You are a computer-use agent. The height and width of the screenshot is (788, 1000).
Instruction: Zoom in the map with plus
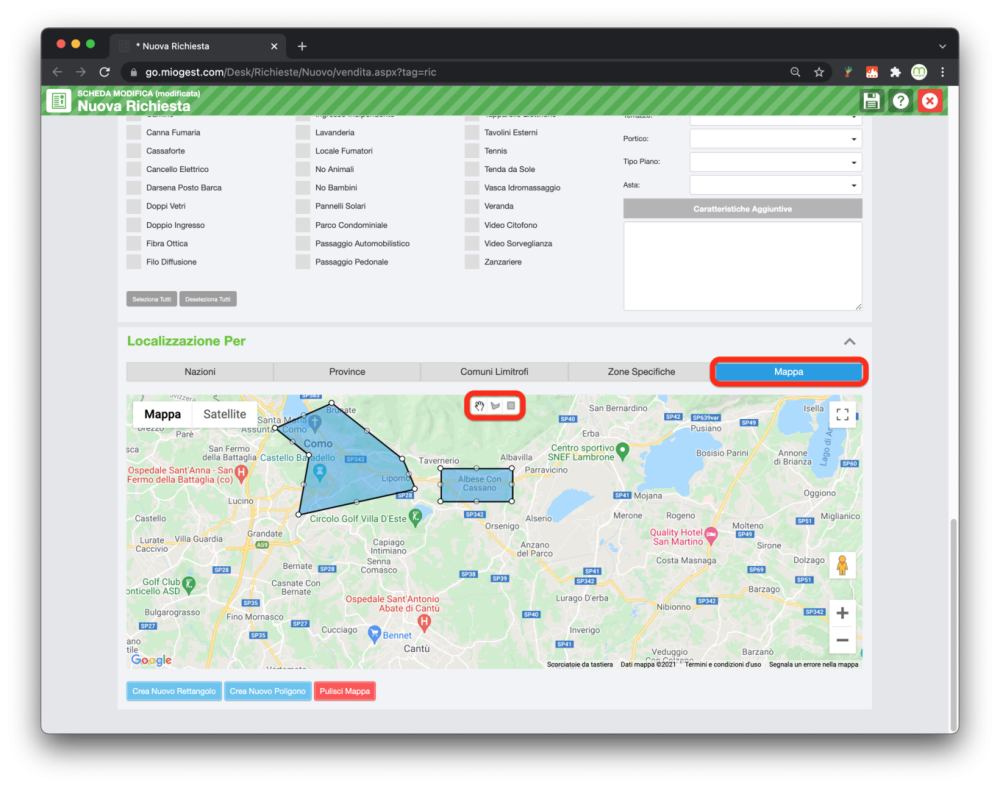click(x=842, y=613)
